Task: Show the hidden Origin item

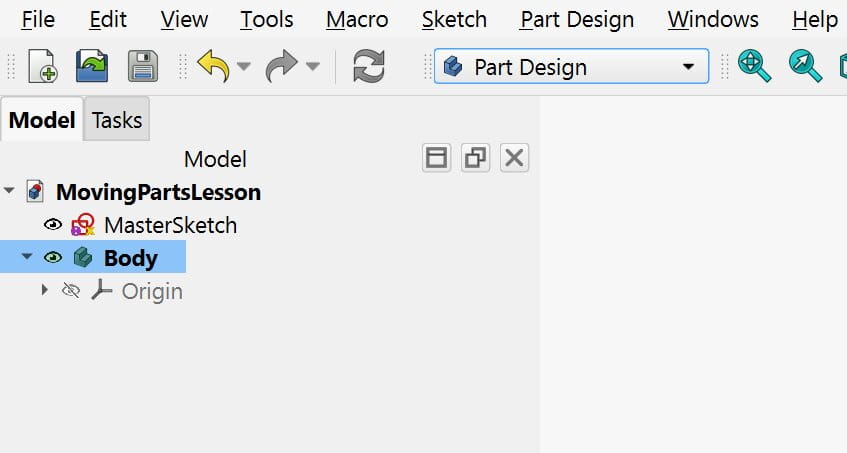Action: coord(71,291)
